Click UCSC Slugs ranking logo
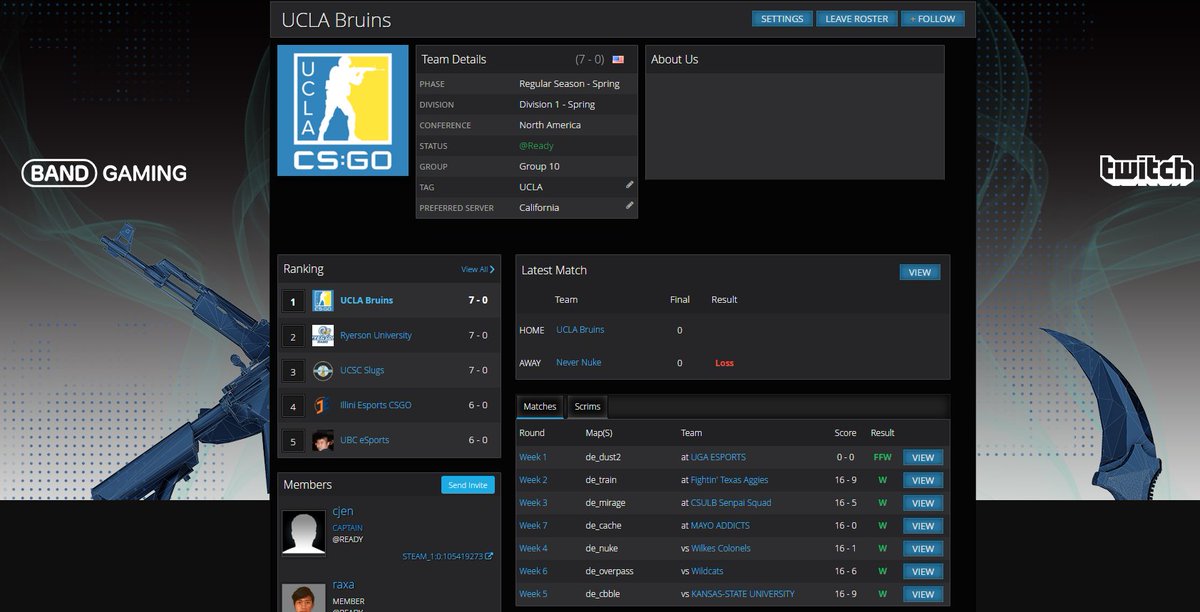The height and width of the screenshot is (612, 1200). click(x=323, y=370)
